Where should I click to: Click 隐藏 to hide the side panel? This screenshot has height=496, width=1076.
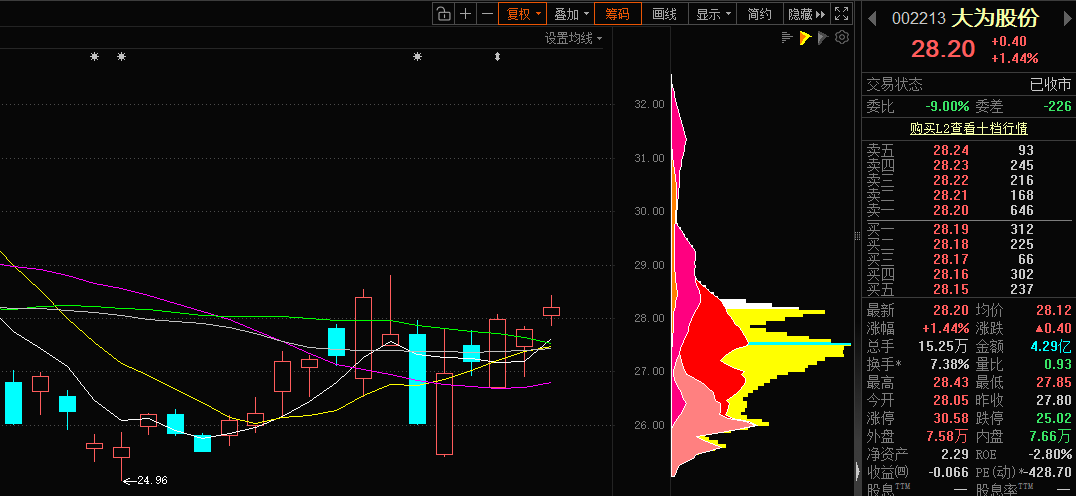point(806,14)
